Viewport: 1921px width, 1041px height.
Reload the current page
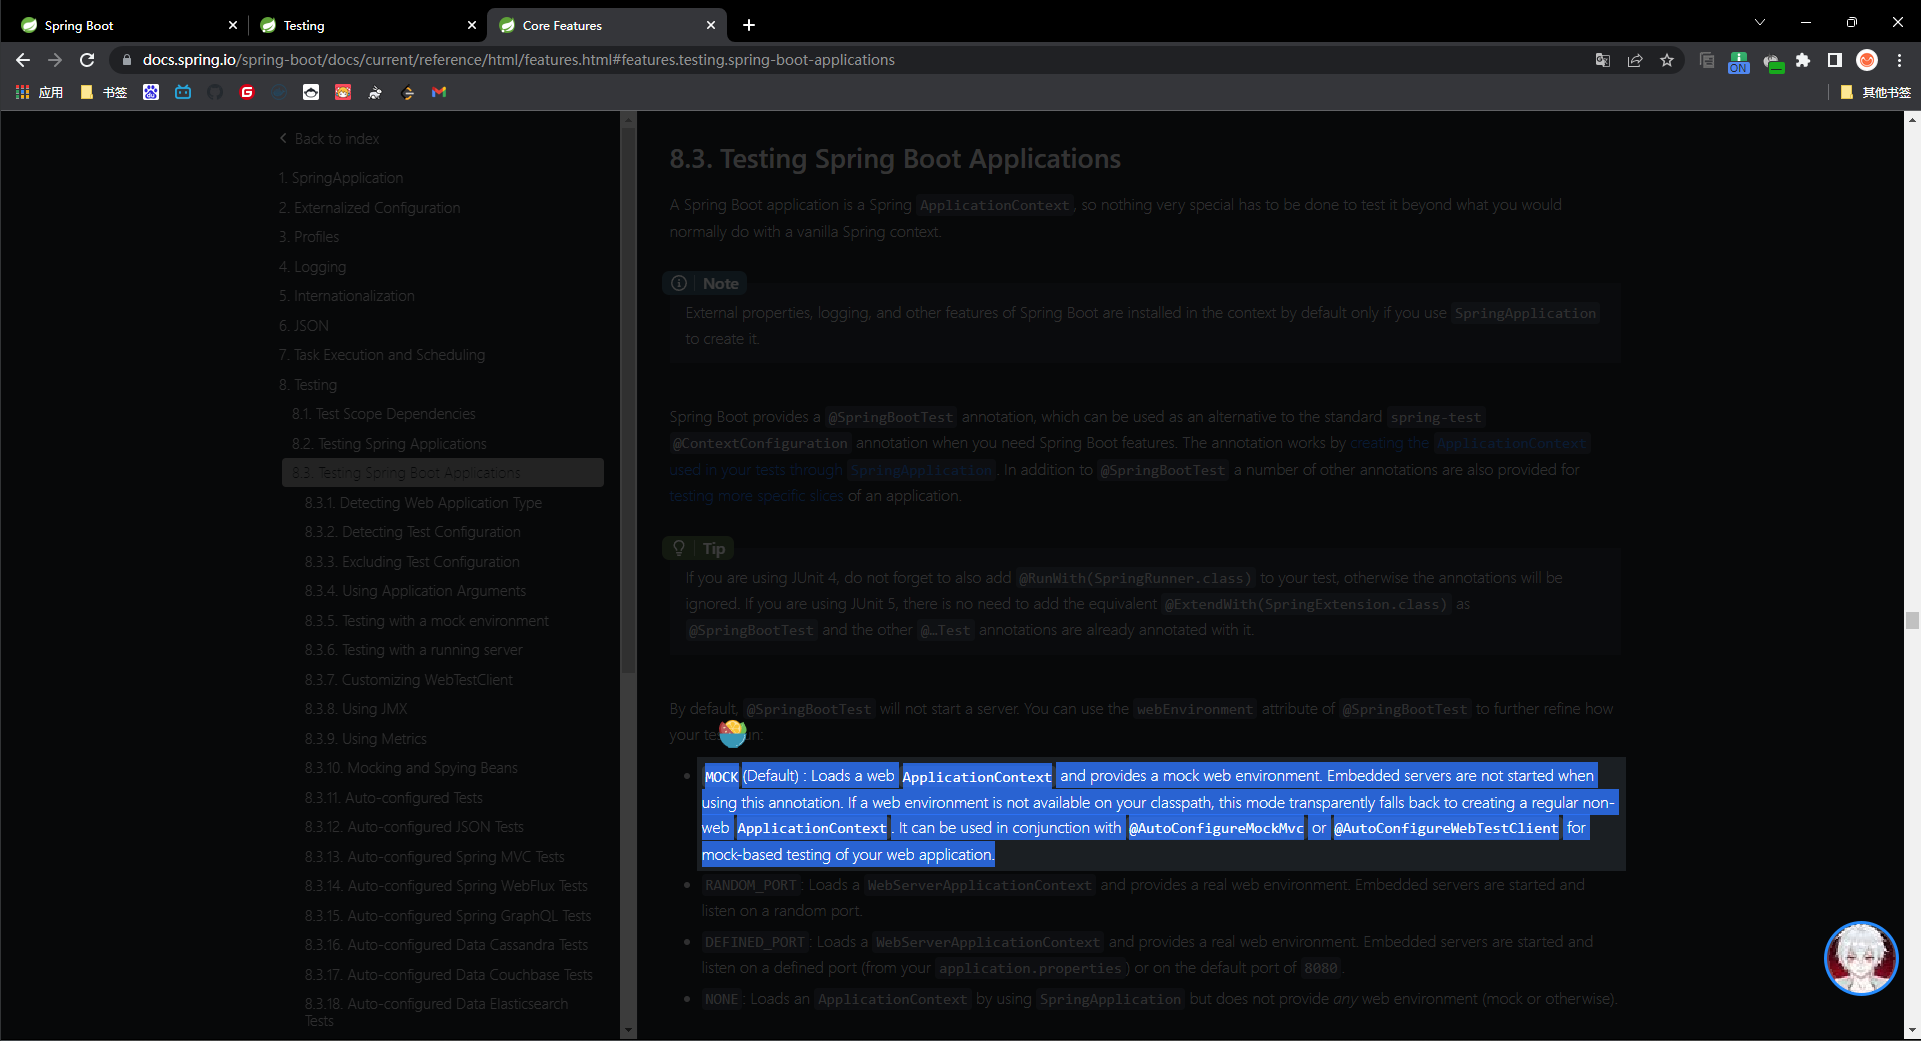click(87, 60)
